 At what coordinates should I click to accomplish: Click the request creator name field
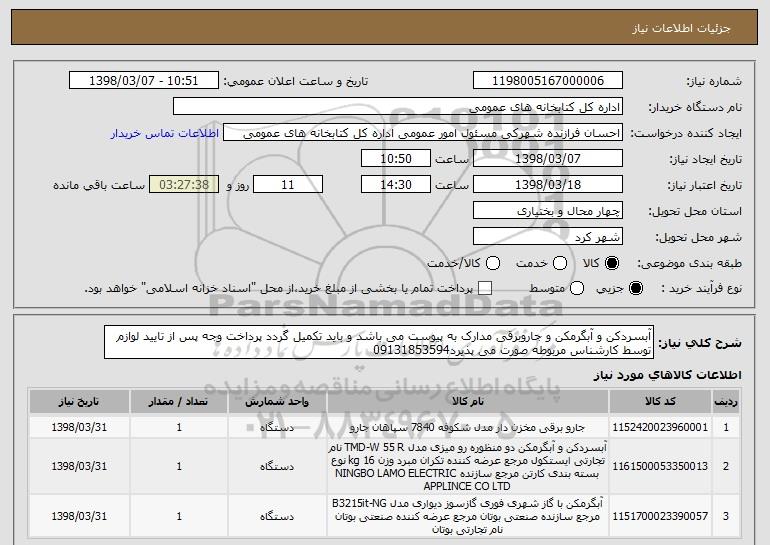point(423,133)
